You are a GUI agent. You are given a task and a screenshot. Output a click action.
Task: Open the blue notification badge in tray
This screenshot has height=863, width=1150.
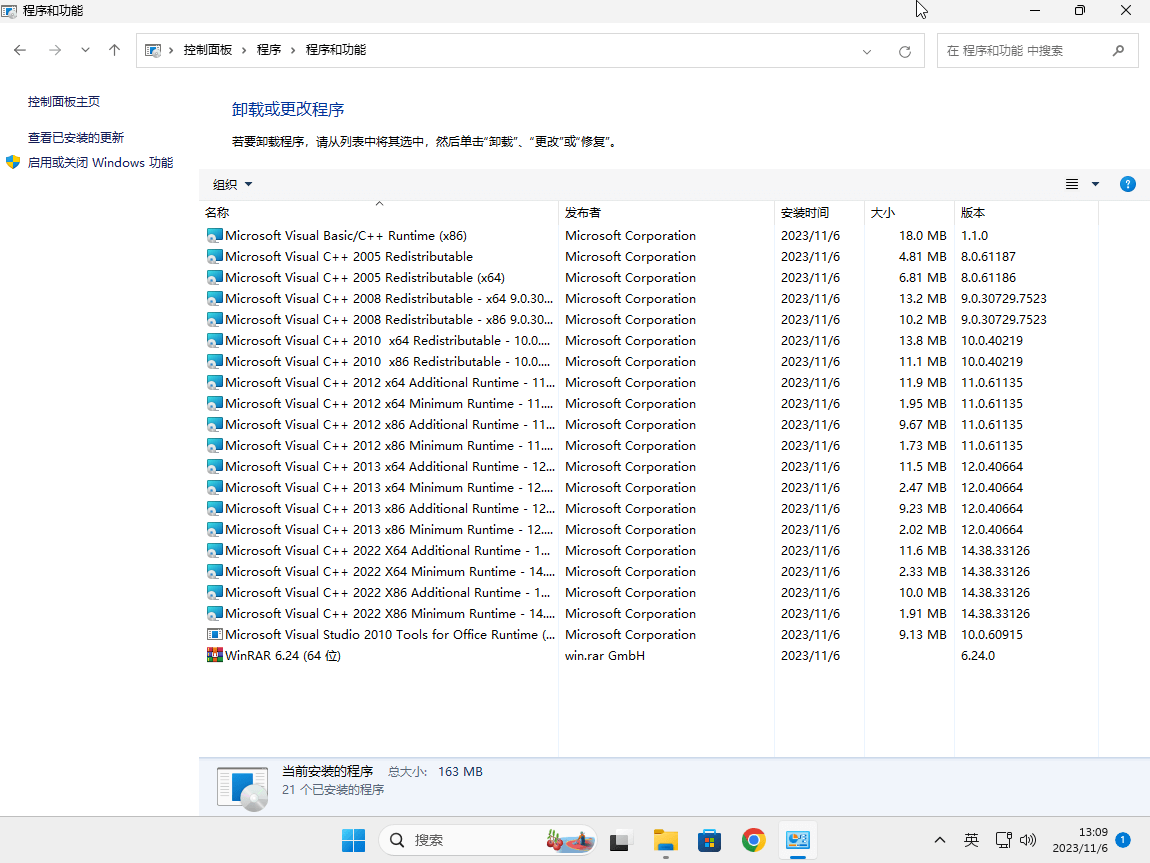[x=1123, y=840]
